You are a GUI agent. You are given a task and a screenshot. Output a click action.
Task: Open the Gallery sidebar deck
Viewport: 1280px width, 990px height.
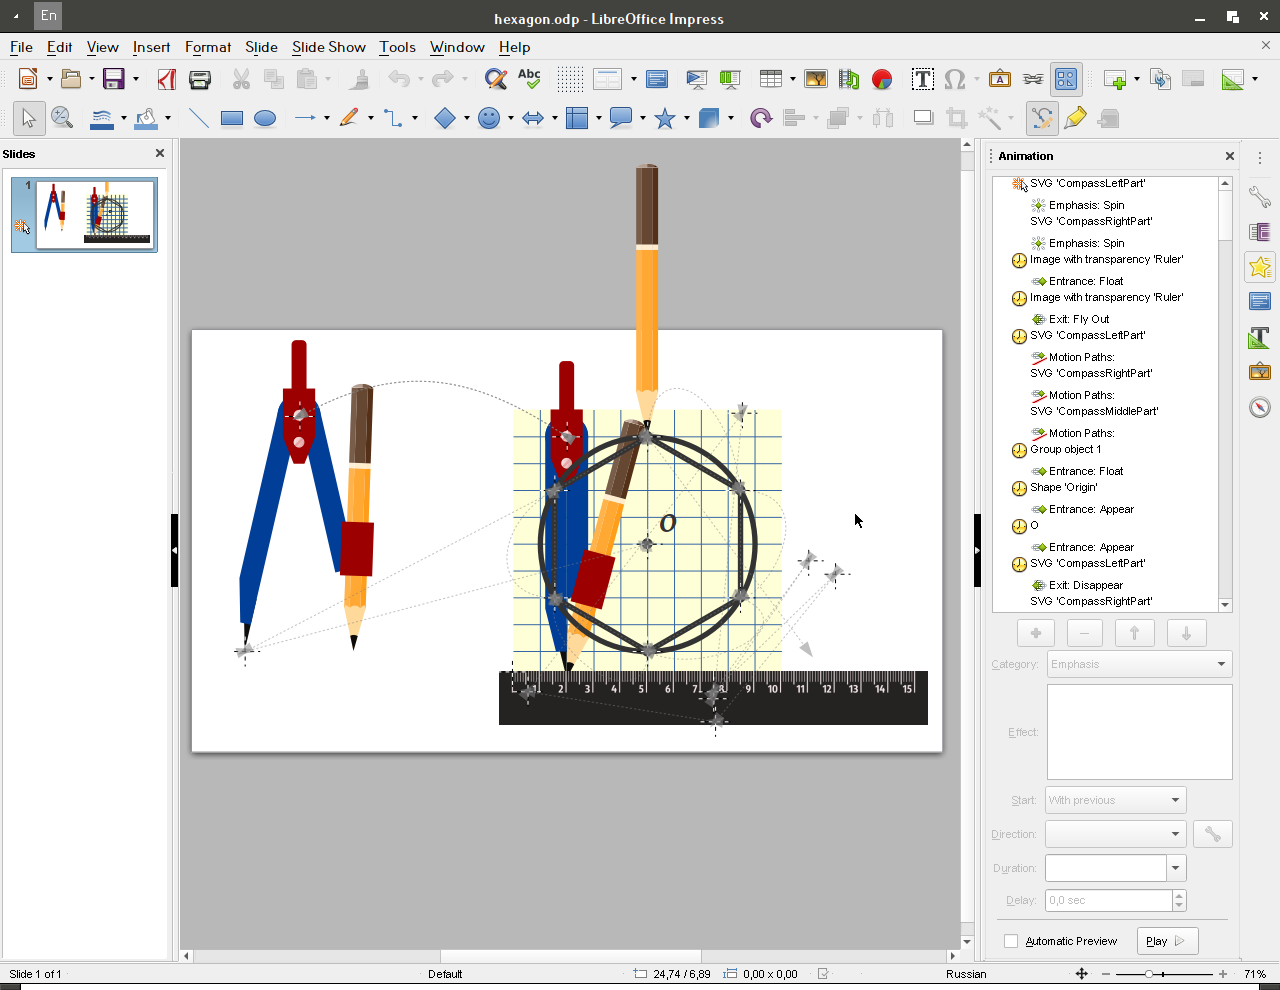(x=1260, y=372)
